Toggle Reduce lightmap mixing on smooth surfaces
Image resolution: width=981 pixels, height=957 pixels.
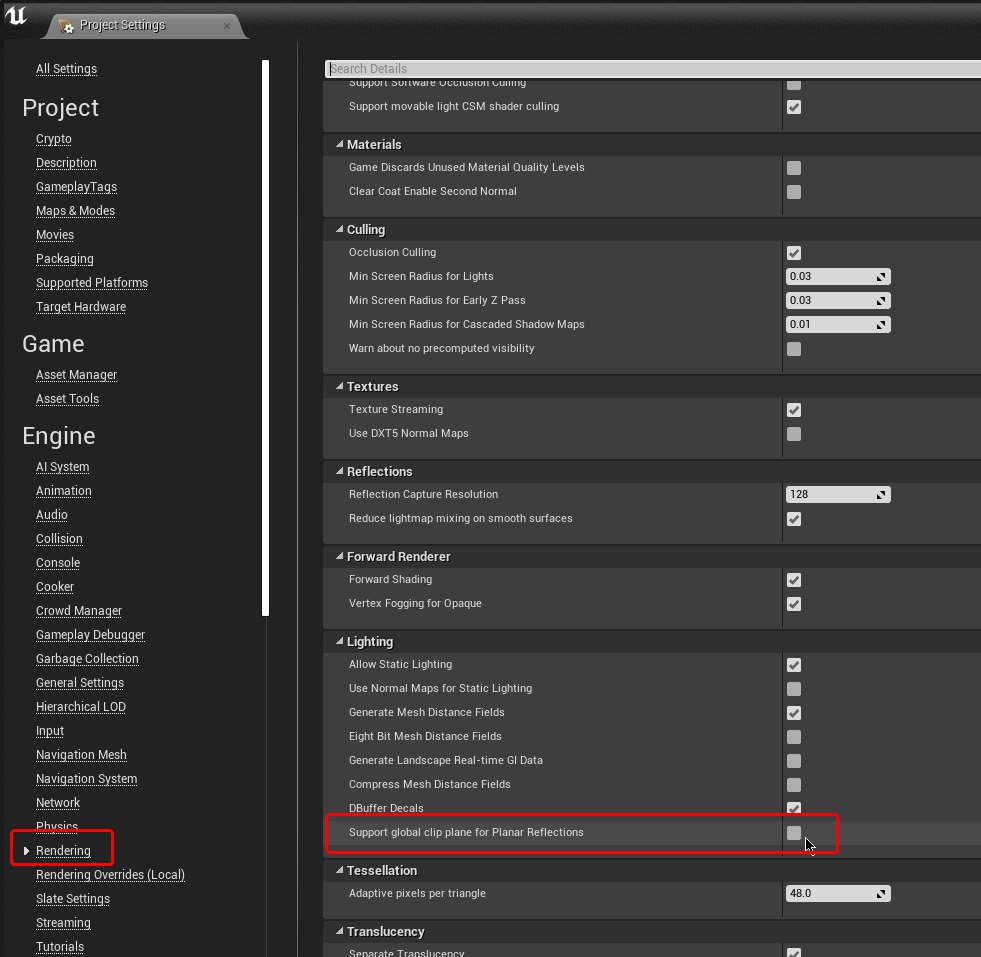coord(794,519)
